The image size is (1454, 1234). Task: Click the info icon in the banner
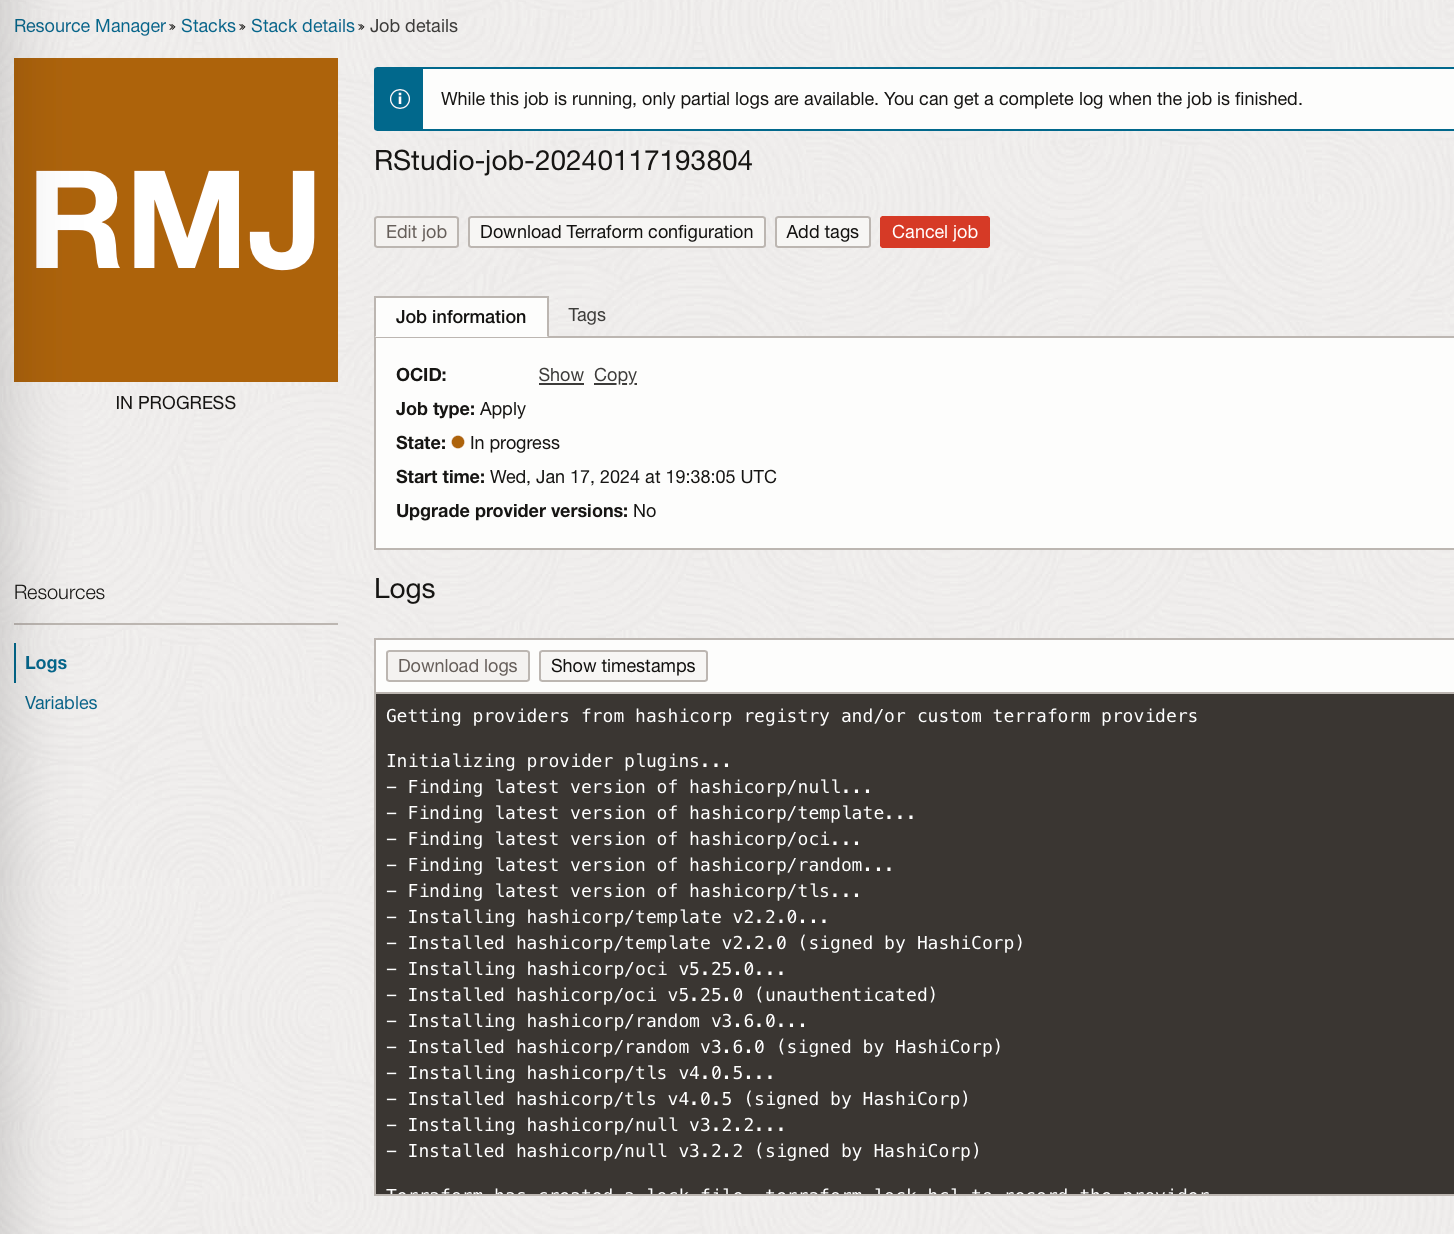tap(399, 99)
